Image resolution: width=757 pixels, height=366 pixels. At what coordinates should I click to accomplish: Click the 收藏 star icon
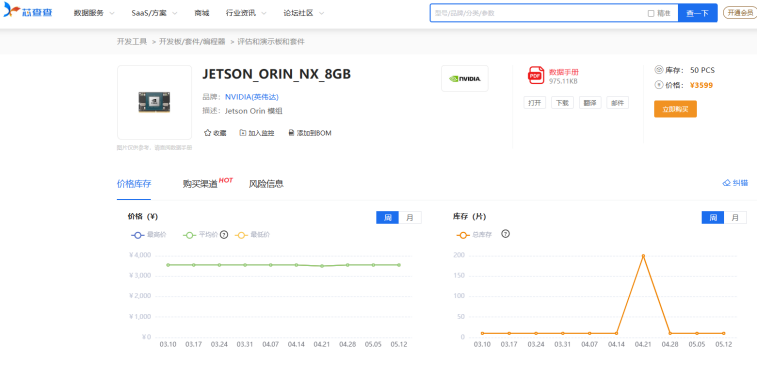coord(207,132)
